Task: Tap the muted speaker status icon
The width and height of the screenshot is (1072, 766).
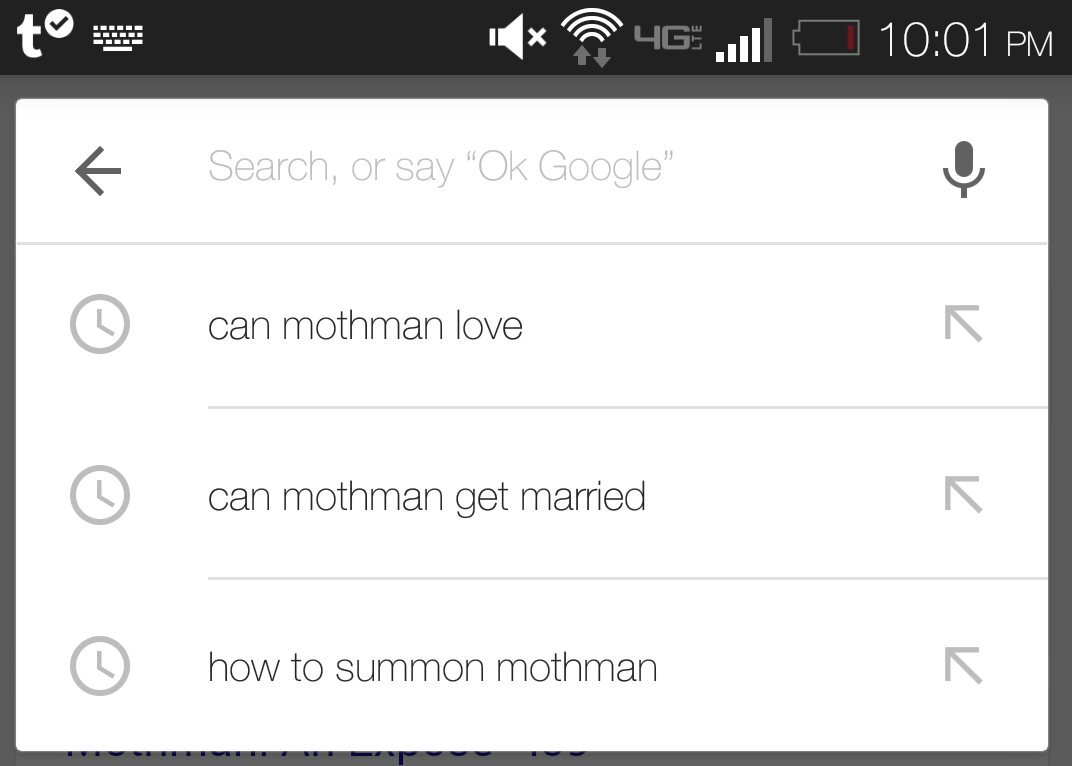Action: 518,37
